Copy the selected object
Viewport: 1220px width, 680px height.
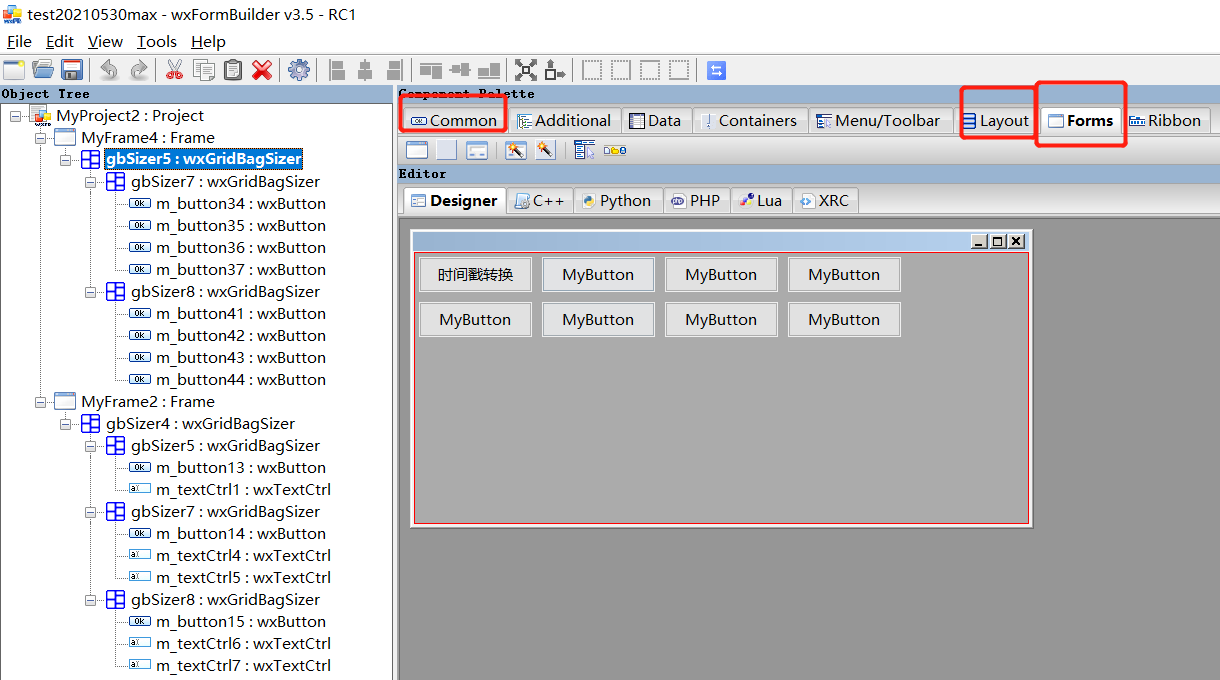coord(204,70)
